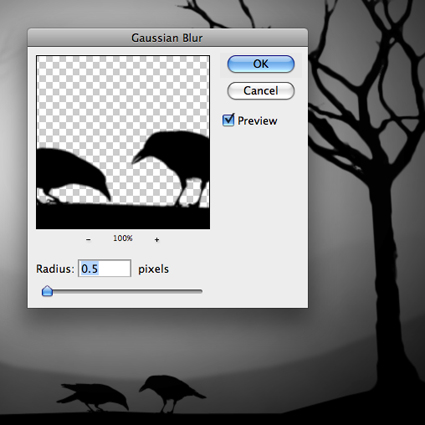Cancel the Gaussian Blur dialog

[x=261, y=91]
